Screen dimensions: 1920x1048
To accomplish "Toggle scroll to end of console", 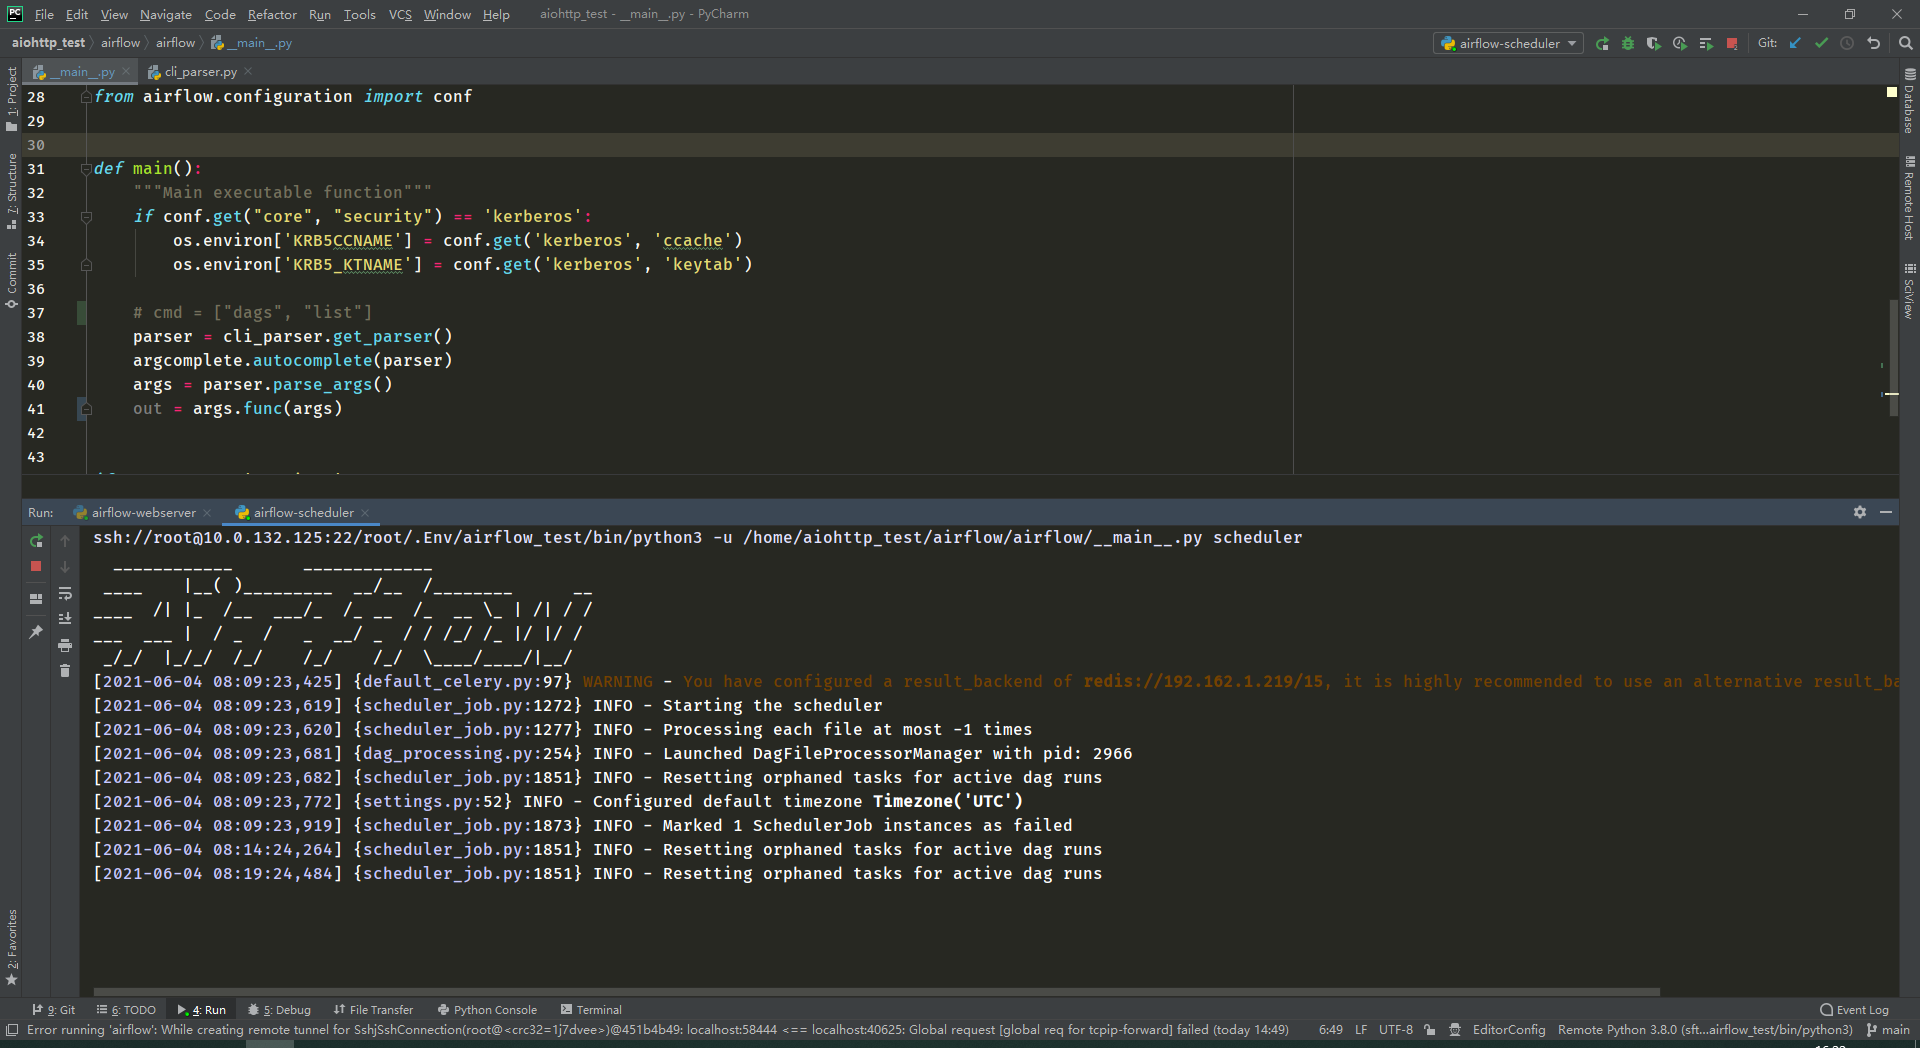I will [65, 619].
